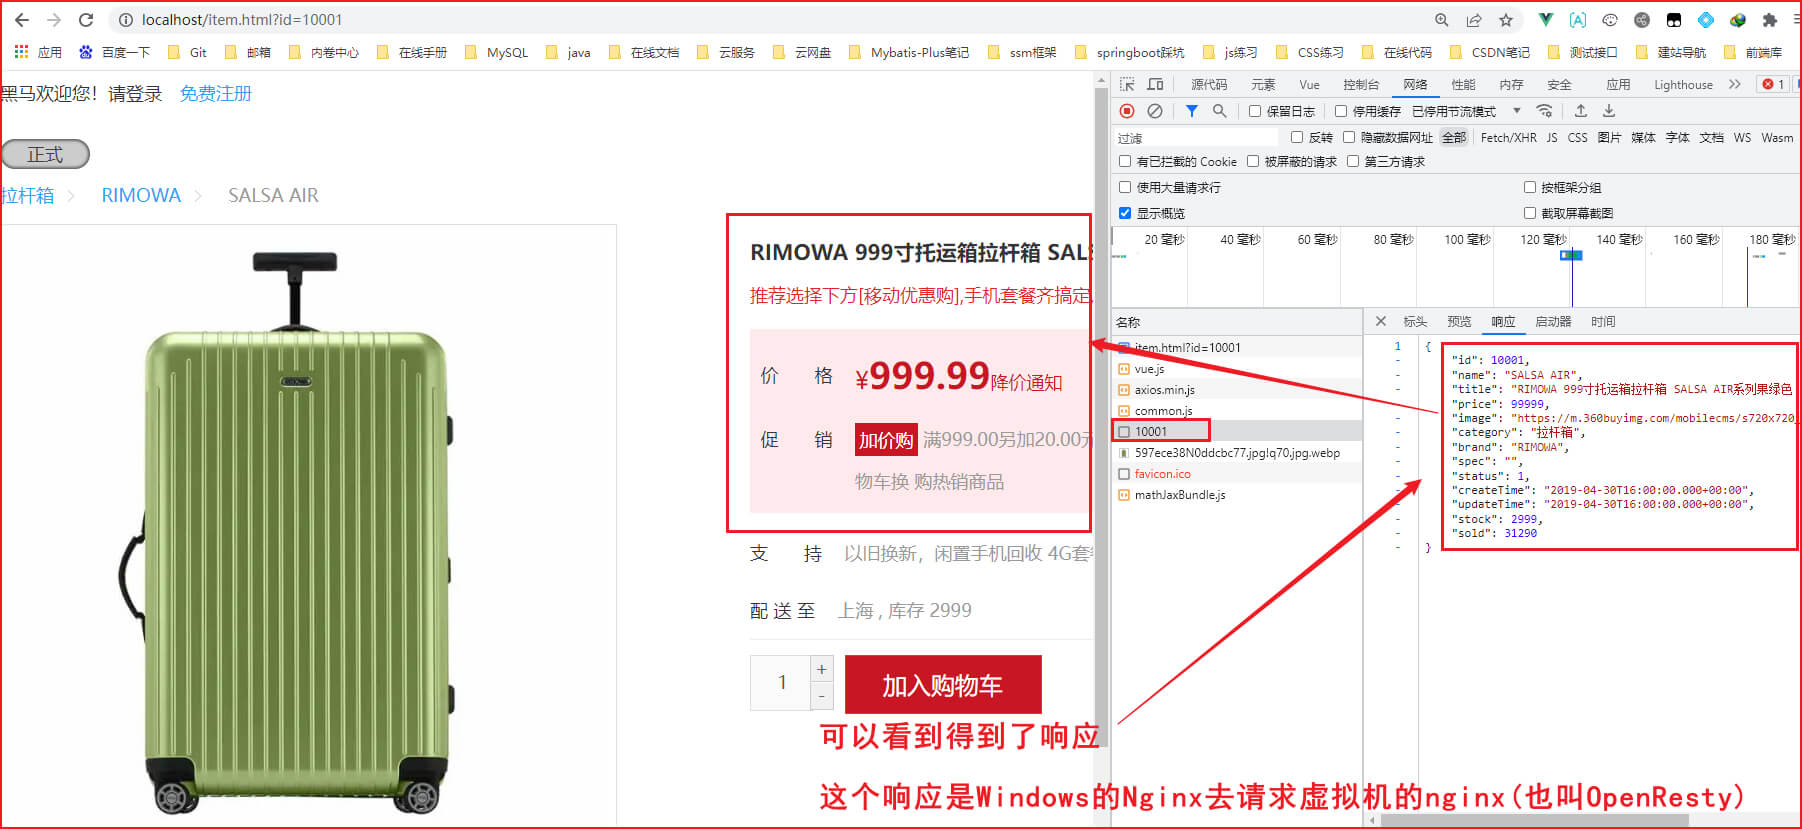Close the request details pane

point(1381,321)
